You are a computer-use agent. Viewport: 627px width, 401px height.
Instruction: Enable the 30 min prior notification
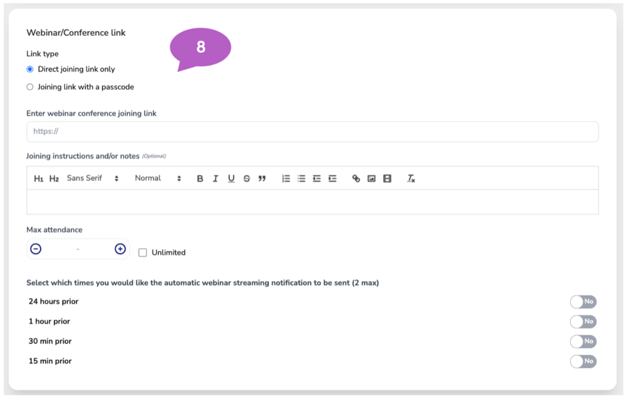[583, 341]
